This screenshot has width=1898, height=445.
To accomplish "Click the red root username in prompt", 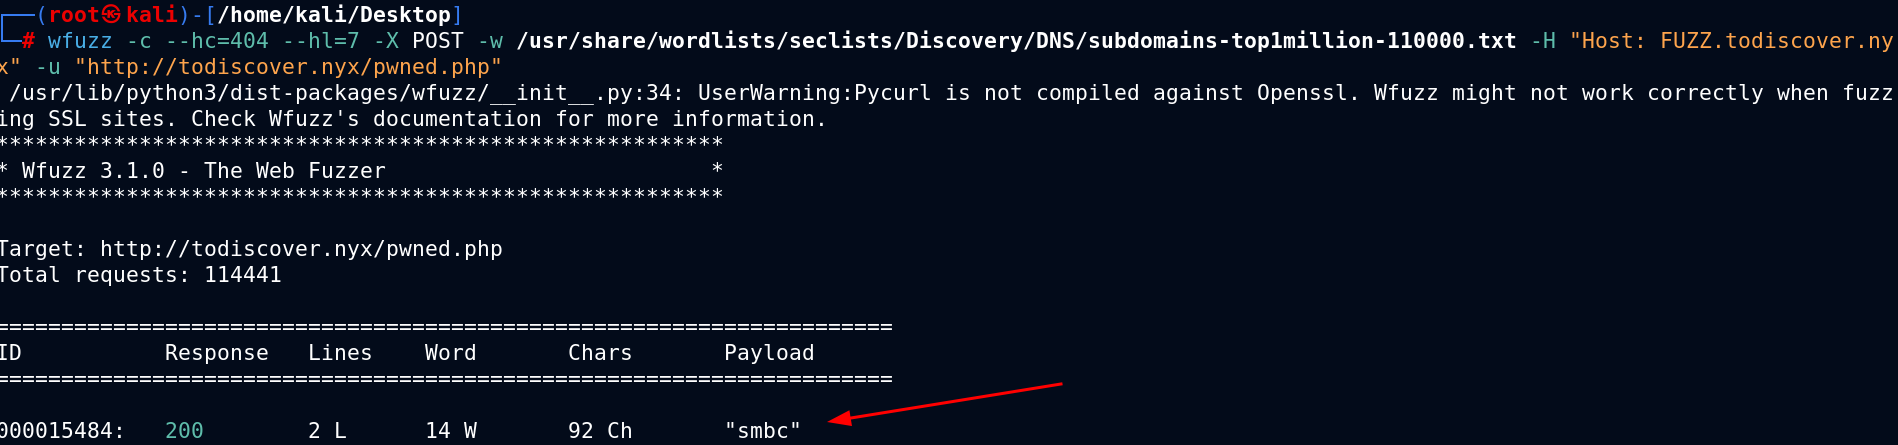I will click(75, 15).
